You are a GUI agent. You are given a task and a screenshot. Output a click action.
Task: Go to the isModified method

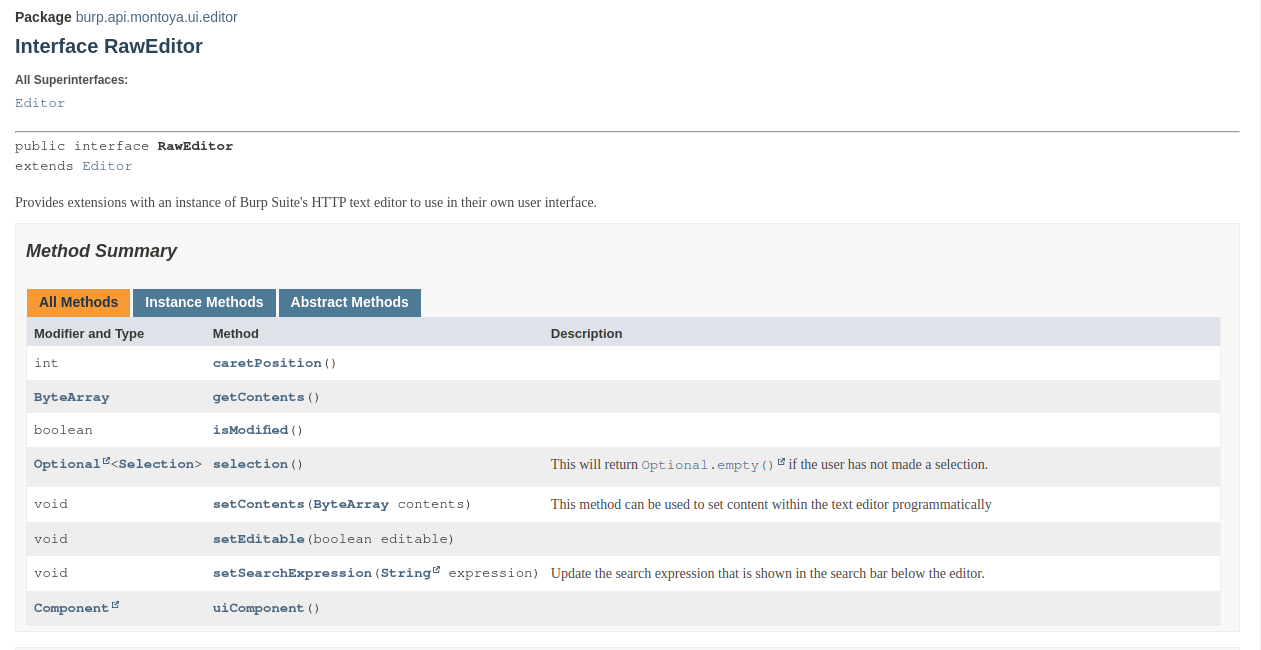click(250, 430)
